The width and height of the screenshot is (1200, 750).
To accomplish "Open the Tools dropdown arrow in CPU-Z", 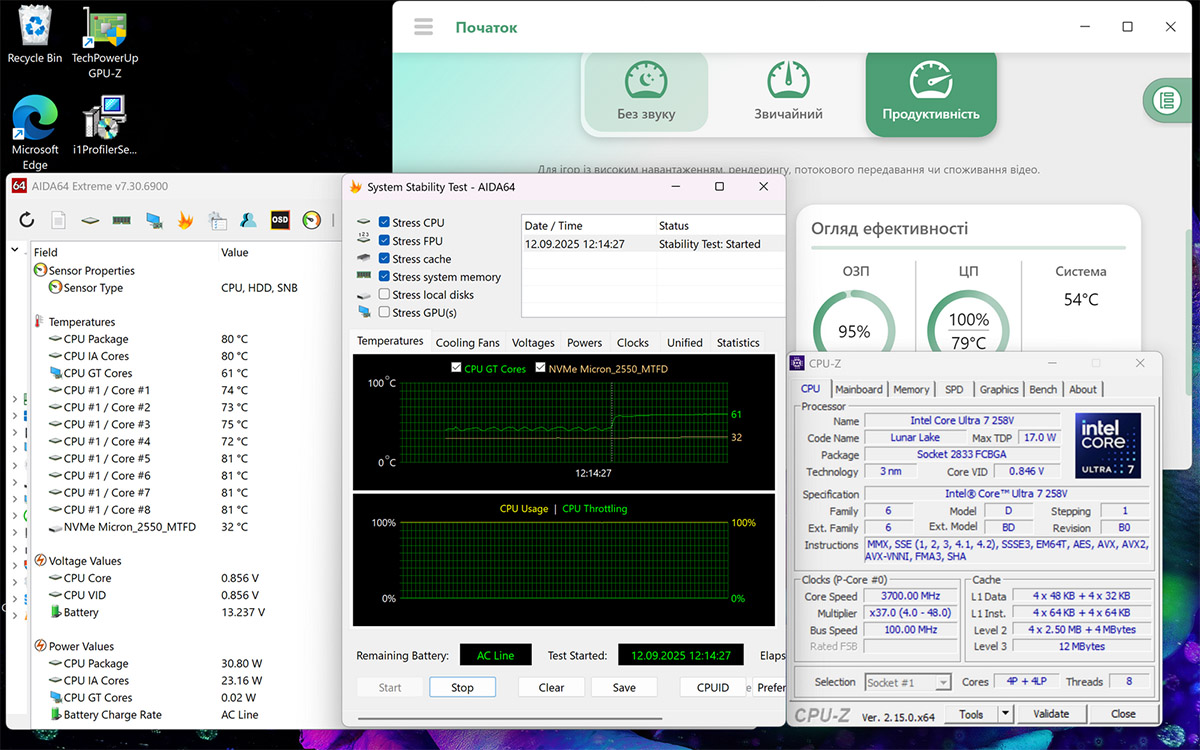I will (x=1006, y=714).
